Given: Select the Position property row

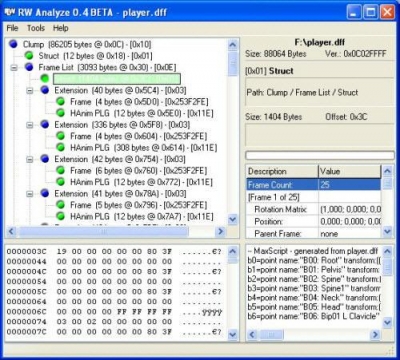Looking at the screenshot, I should click(313, 221).
